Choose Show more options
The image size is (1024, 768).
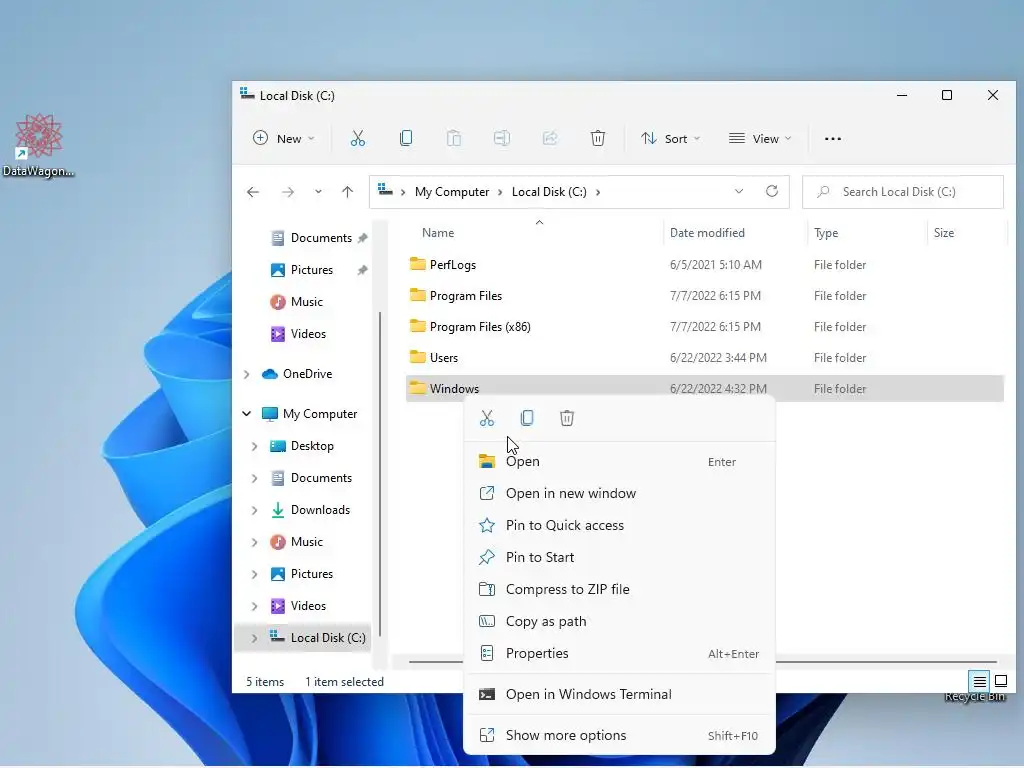point(619,736)
